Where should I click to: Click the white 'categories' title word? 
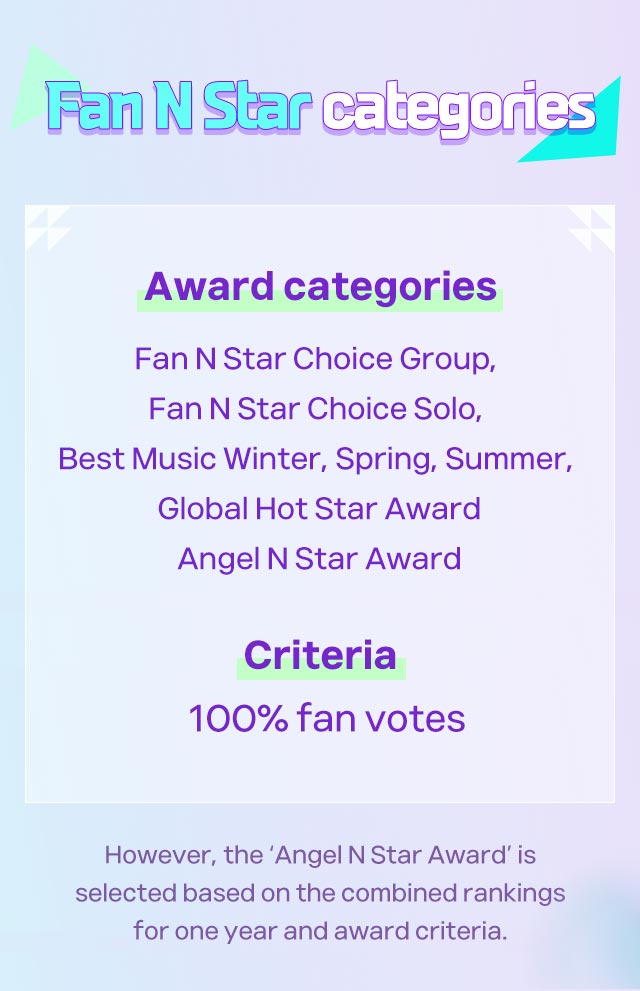[x=459, y=111]
